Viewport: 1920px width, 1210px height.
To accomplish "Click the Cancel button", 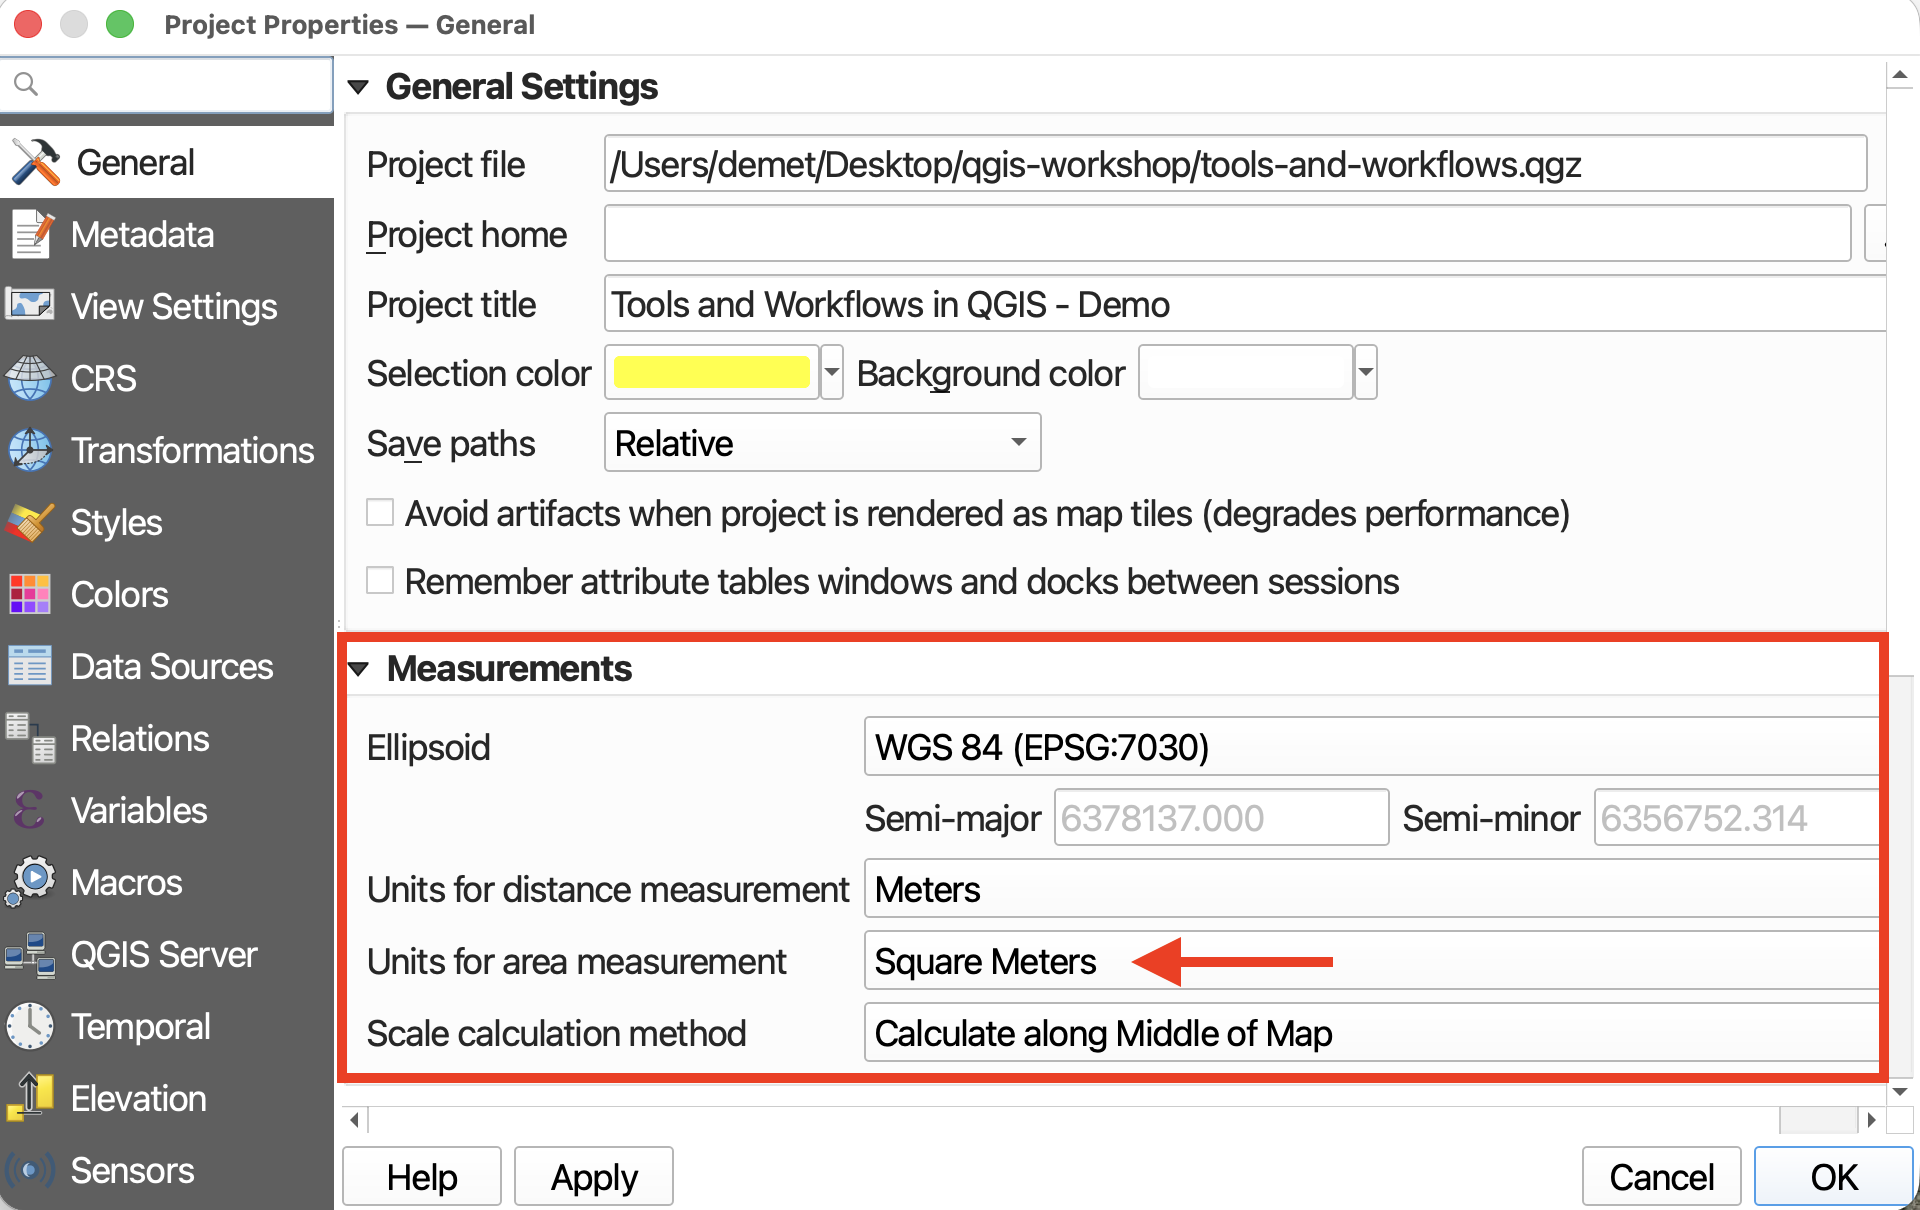I will pos(1661,1177).
